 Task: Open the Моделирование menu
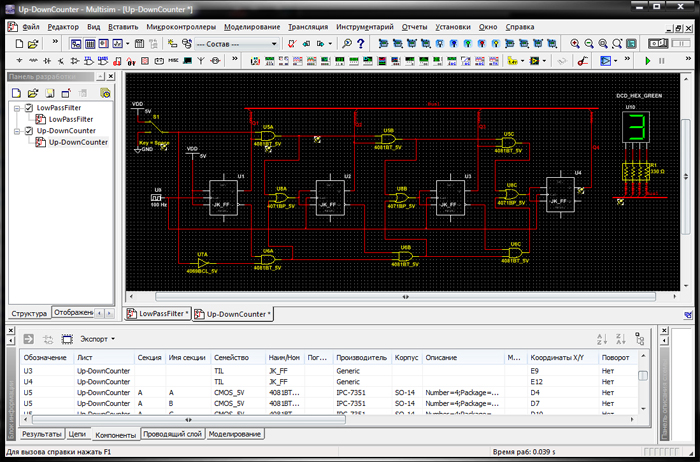252,27
